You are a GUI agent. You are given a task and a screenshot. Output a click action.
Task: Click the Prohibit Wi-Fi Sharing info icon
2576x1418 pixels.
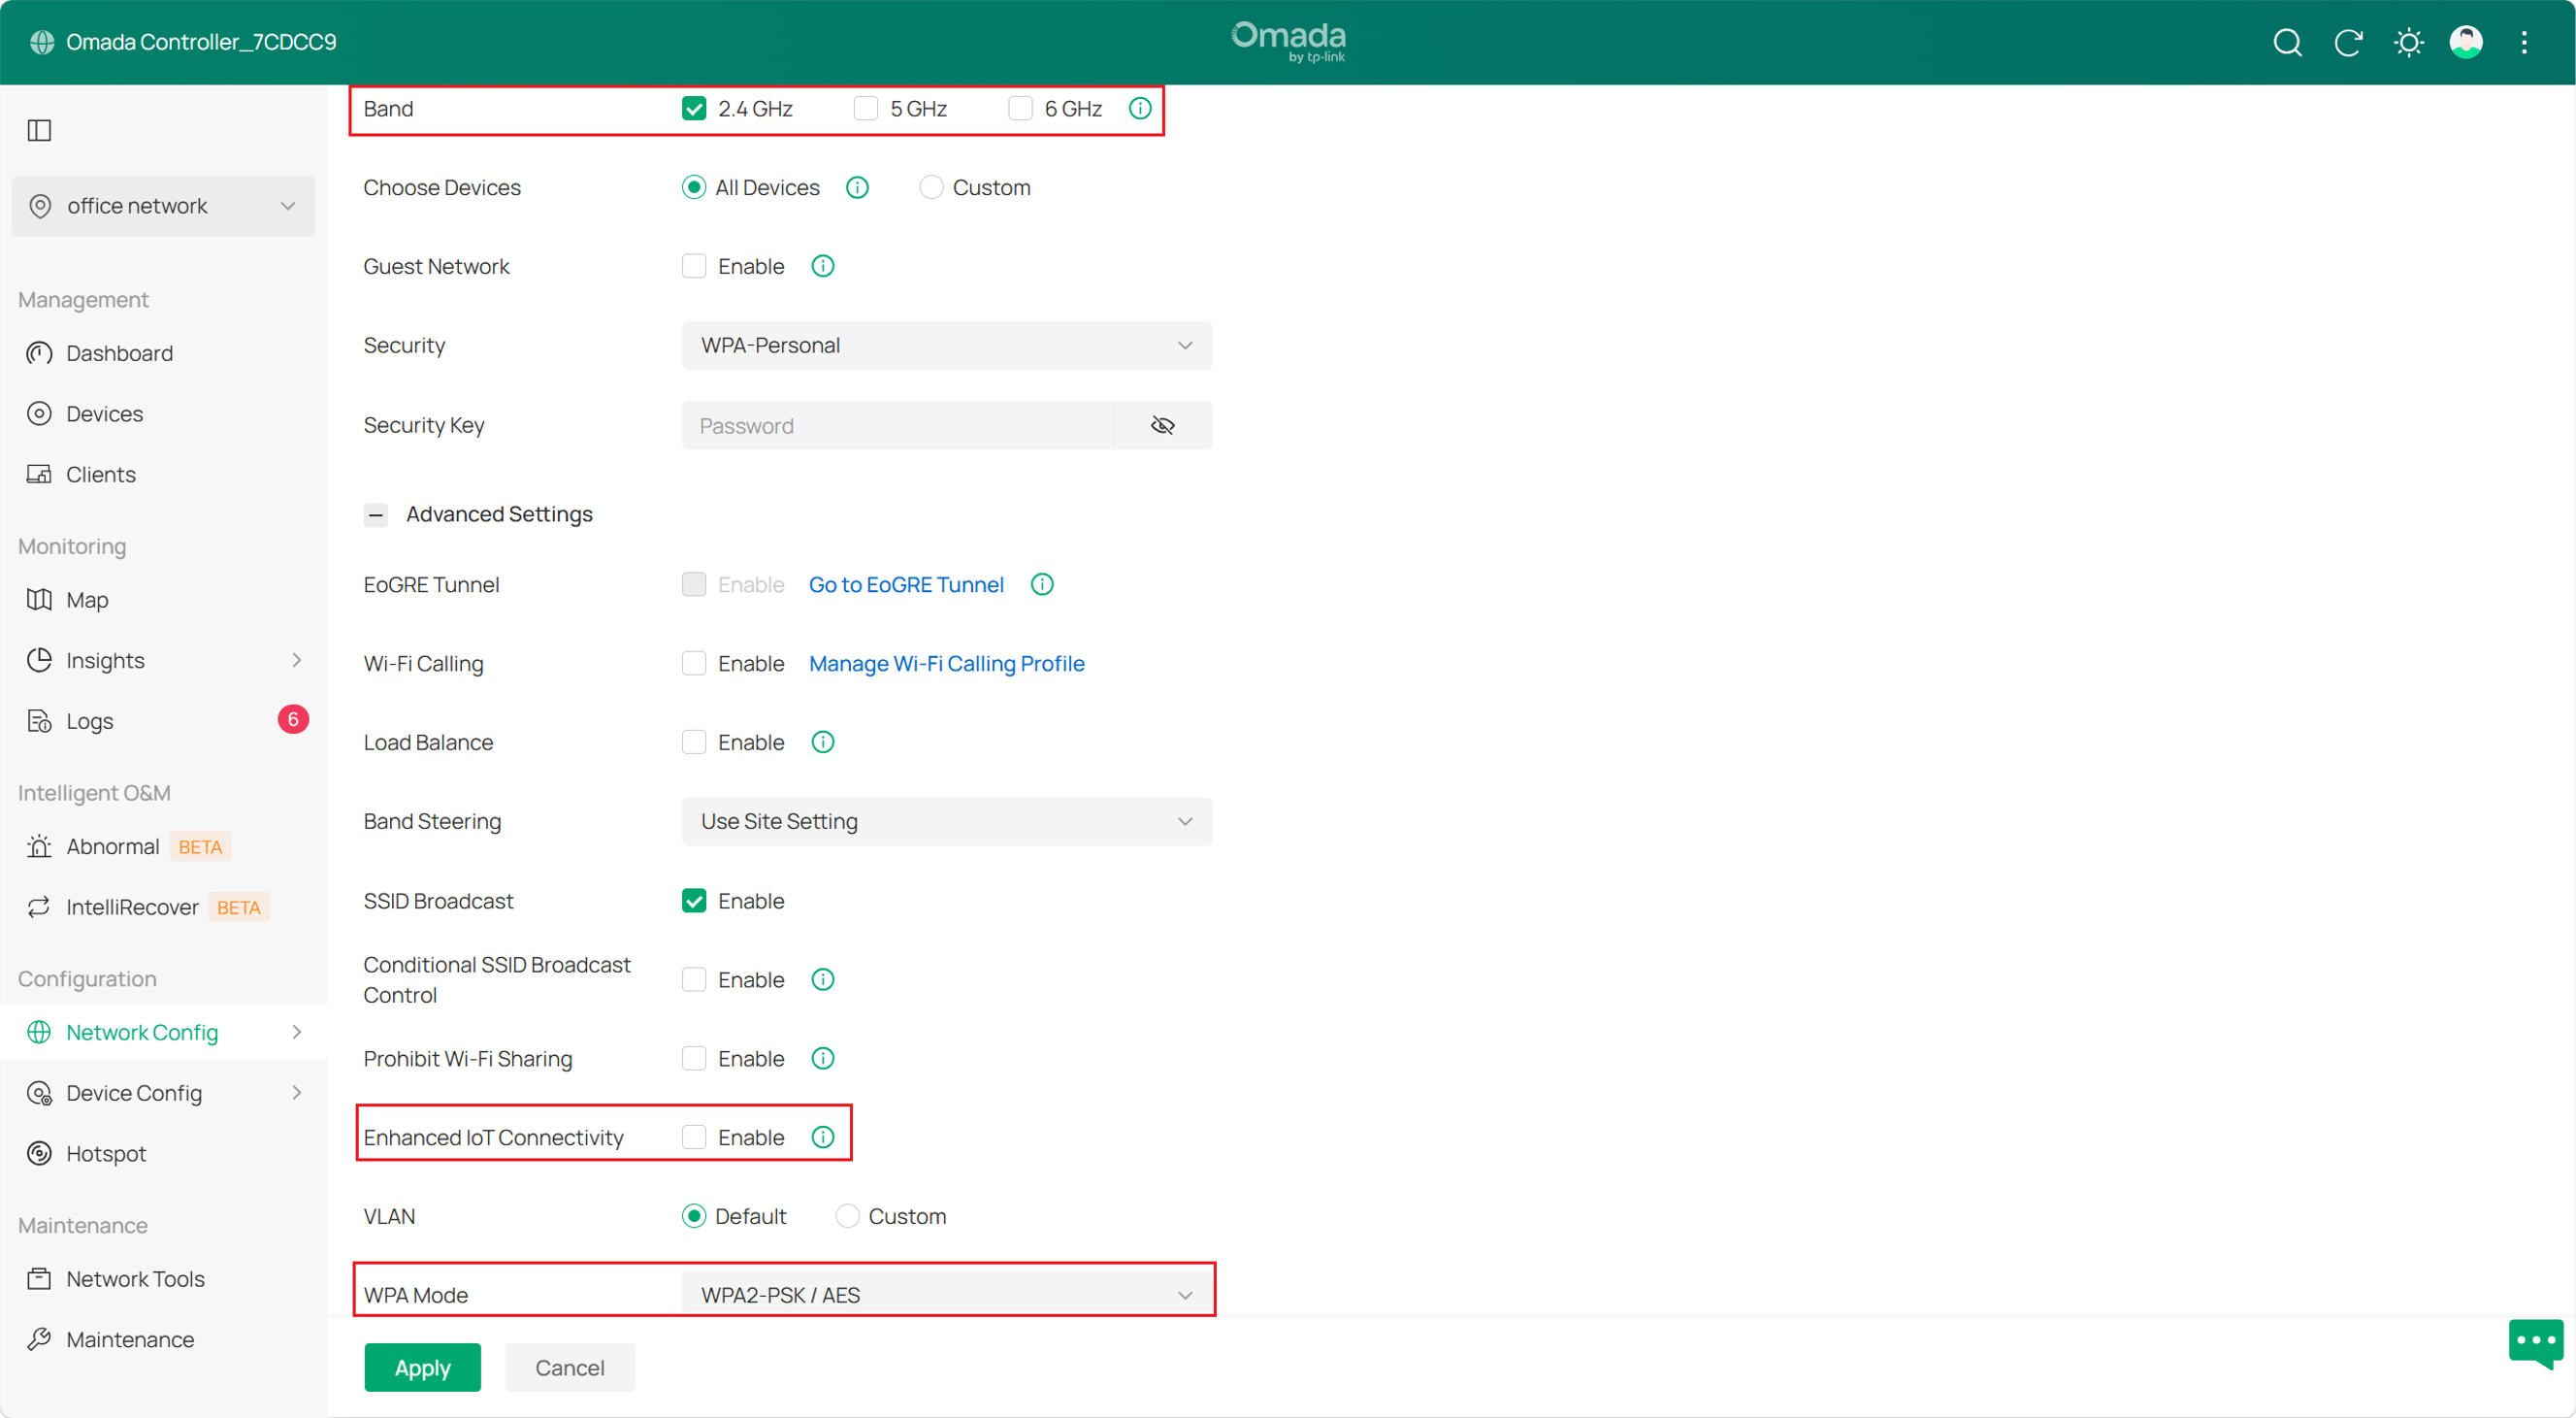tap(822, 1058)
